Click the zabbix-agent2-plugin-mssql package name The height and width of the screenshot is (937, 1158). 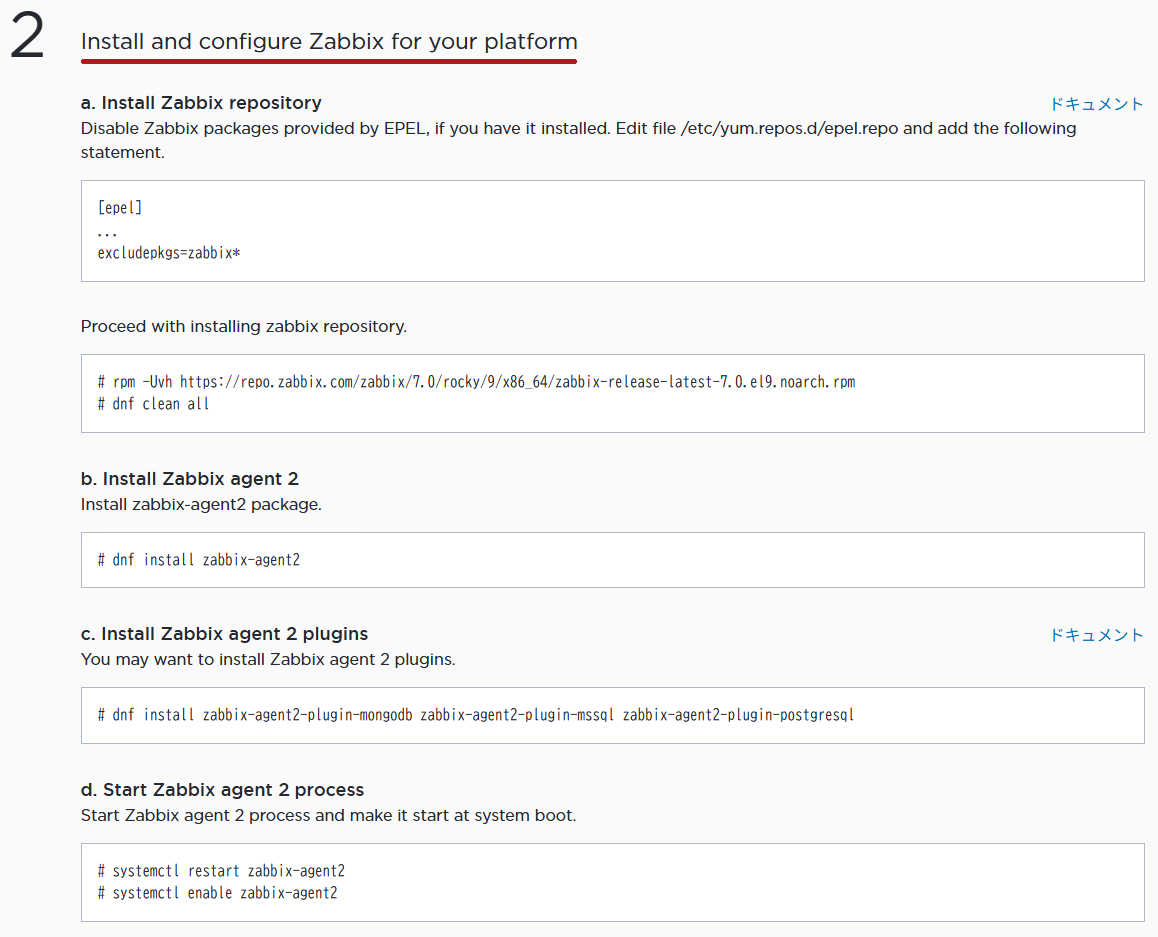click(517, 715)
